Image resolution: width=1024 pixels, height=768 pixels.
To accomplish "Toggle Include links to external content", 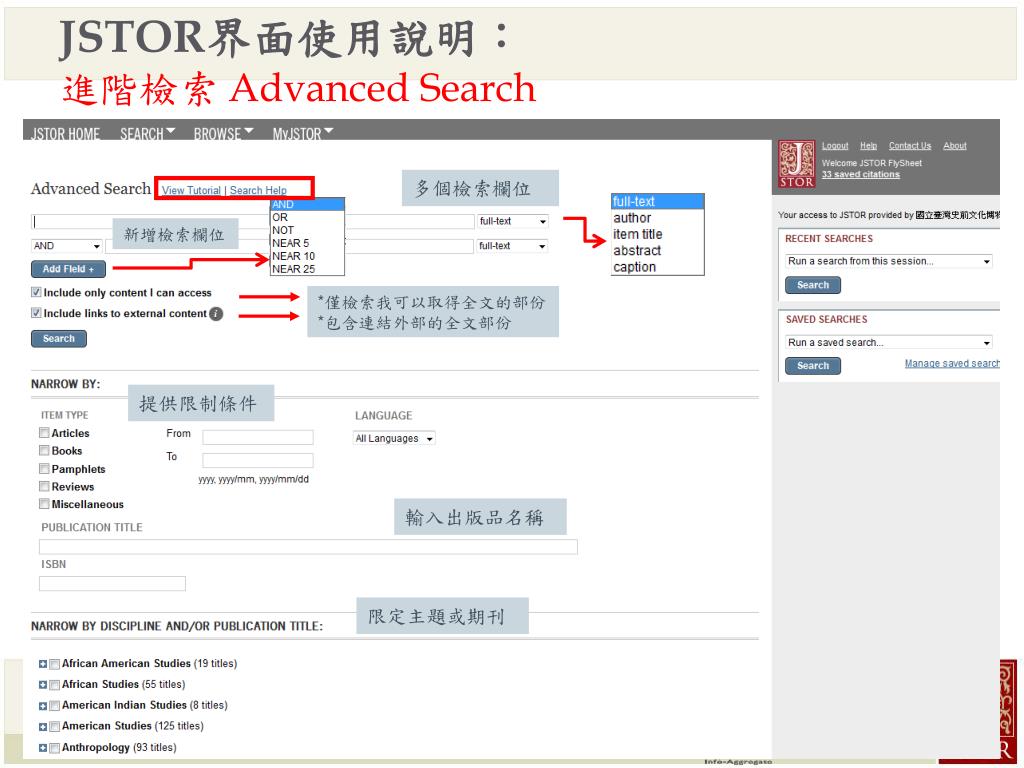I will [37, 313].
